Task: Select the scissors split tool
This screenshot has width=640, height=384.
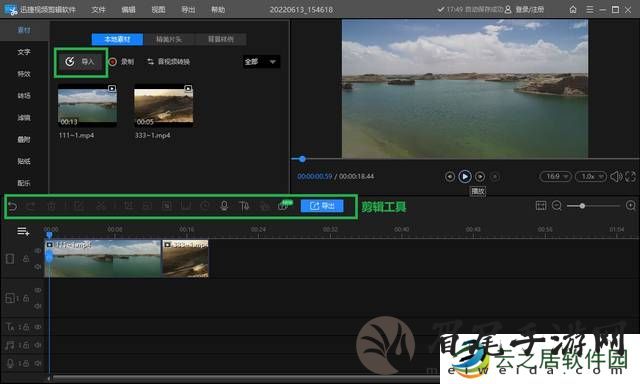Action: [100, 206]
